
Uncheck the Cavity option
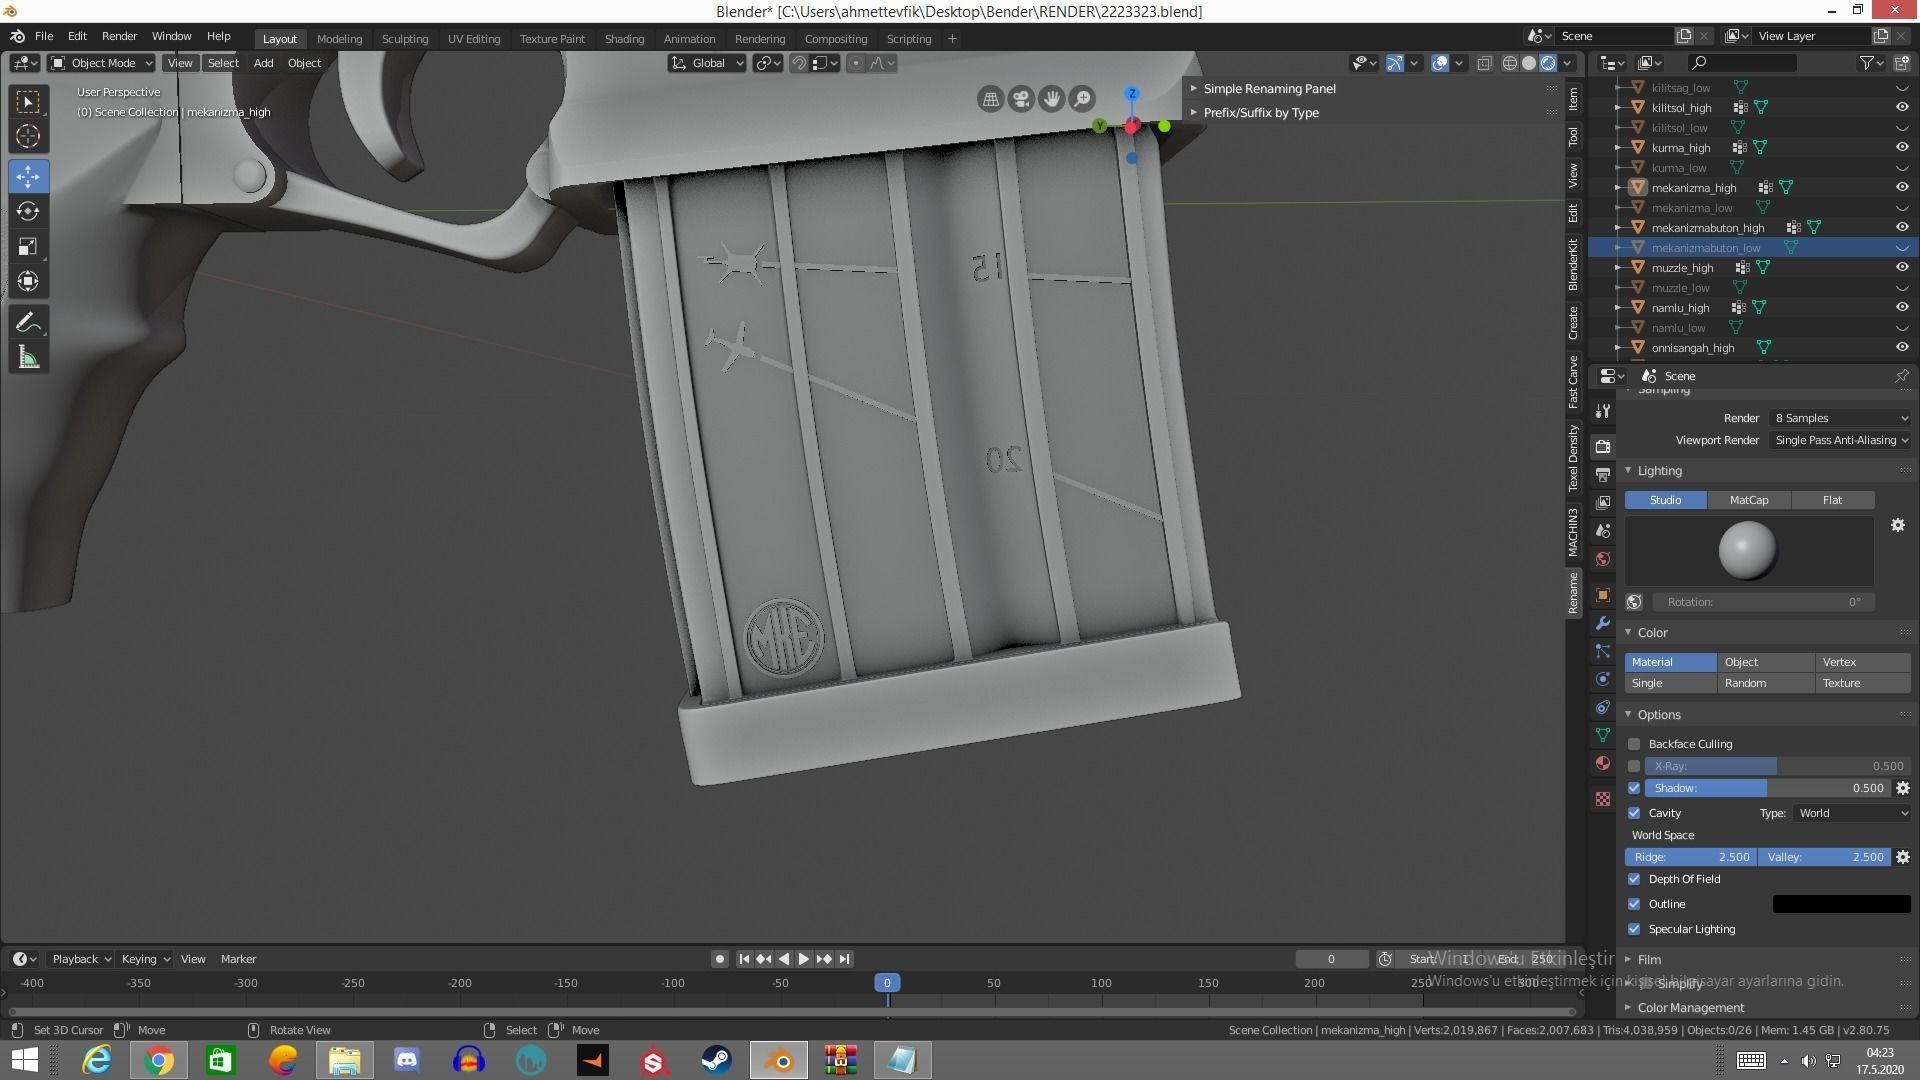click(x=1634, y=813)
